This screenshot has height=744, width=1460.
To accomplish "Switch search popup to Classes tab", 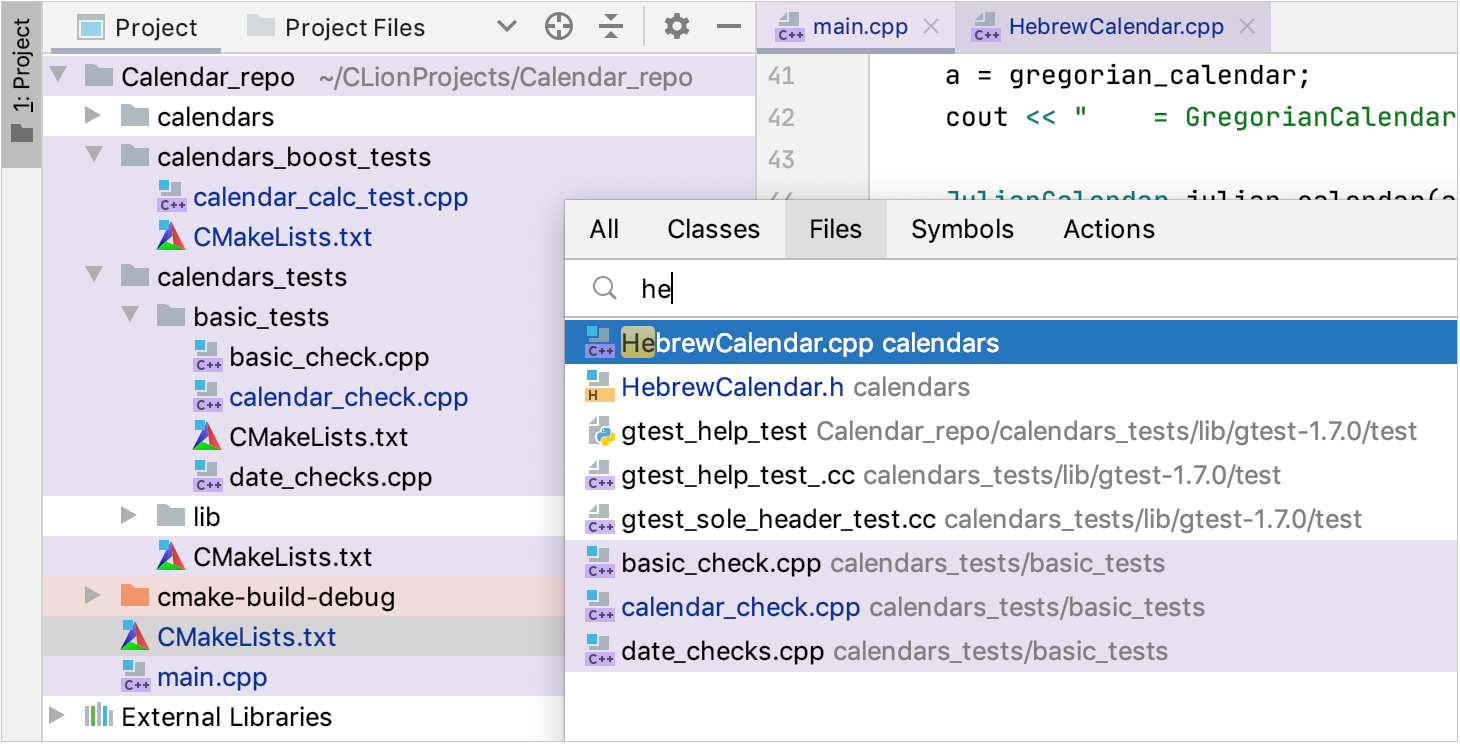I will [714, 229].
